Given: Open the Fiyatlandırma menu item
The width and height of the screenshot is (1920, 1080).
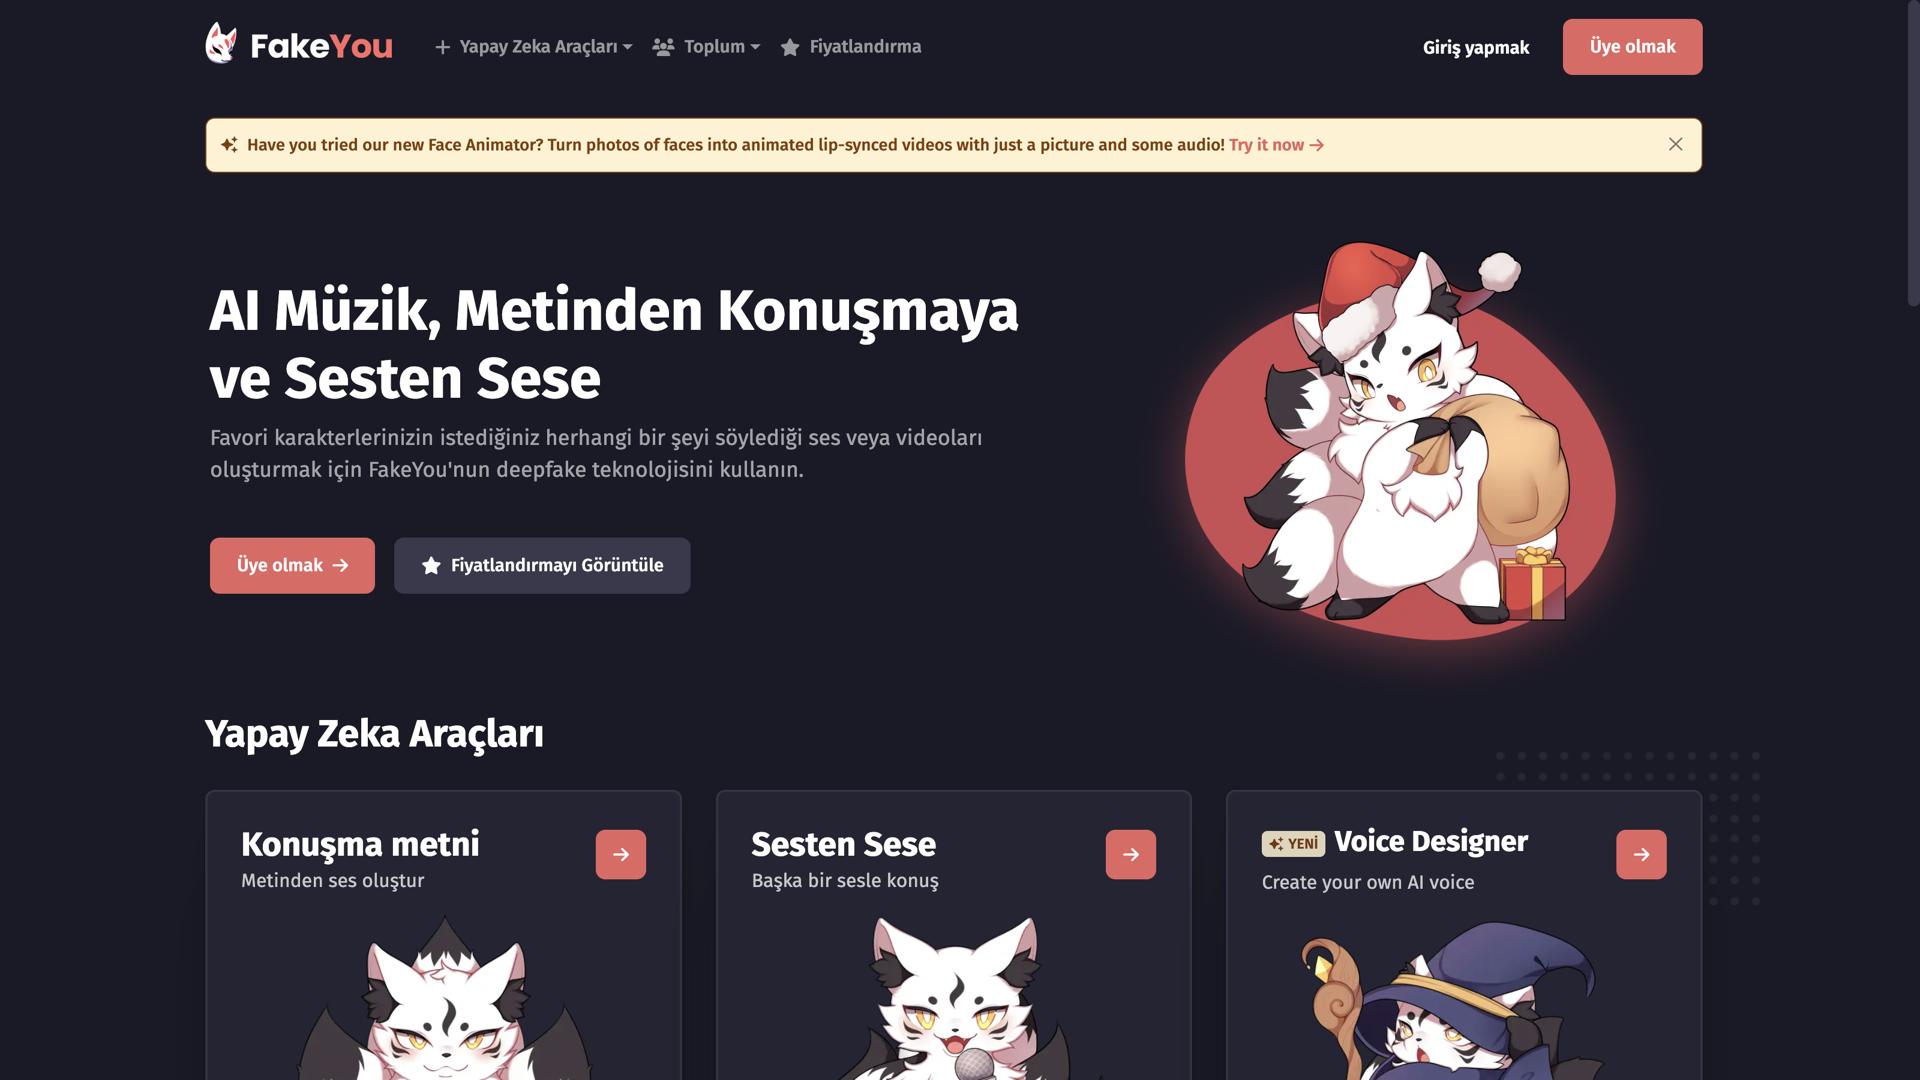Looking at the screenshot, I should point(851,47).
